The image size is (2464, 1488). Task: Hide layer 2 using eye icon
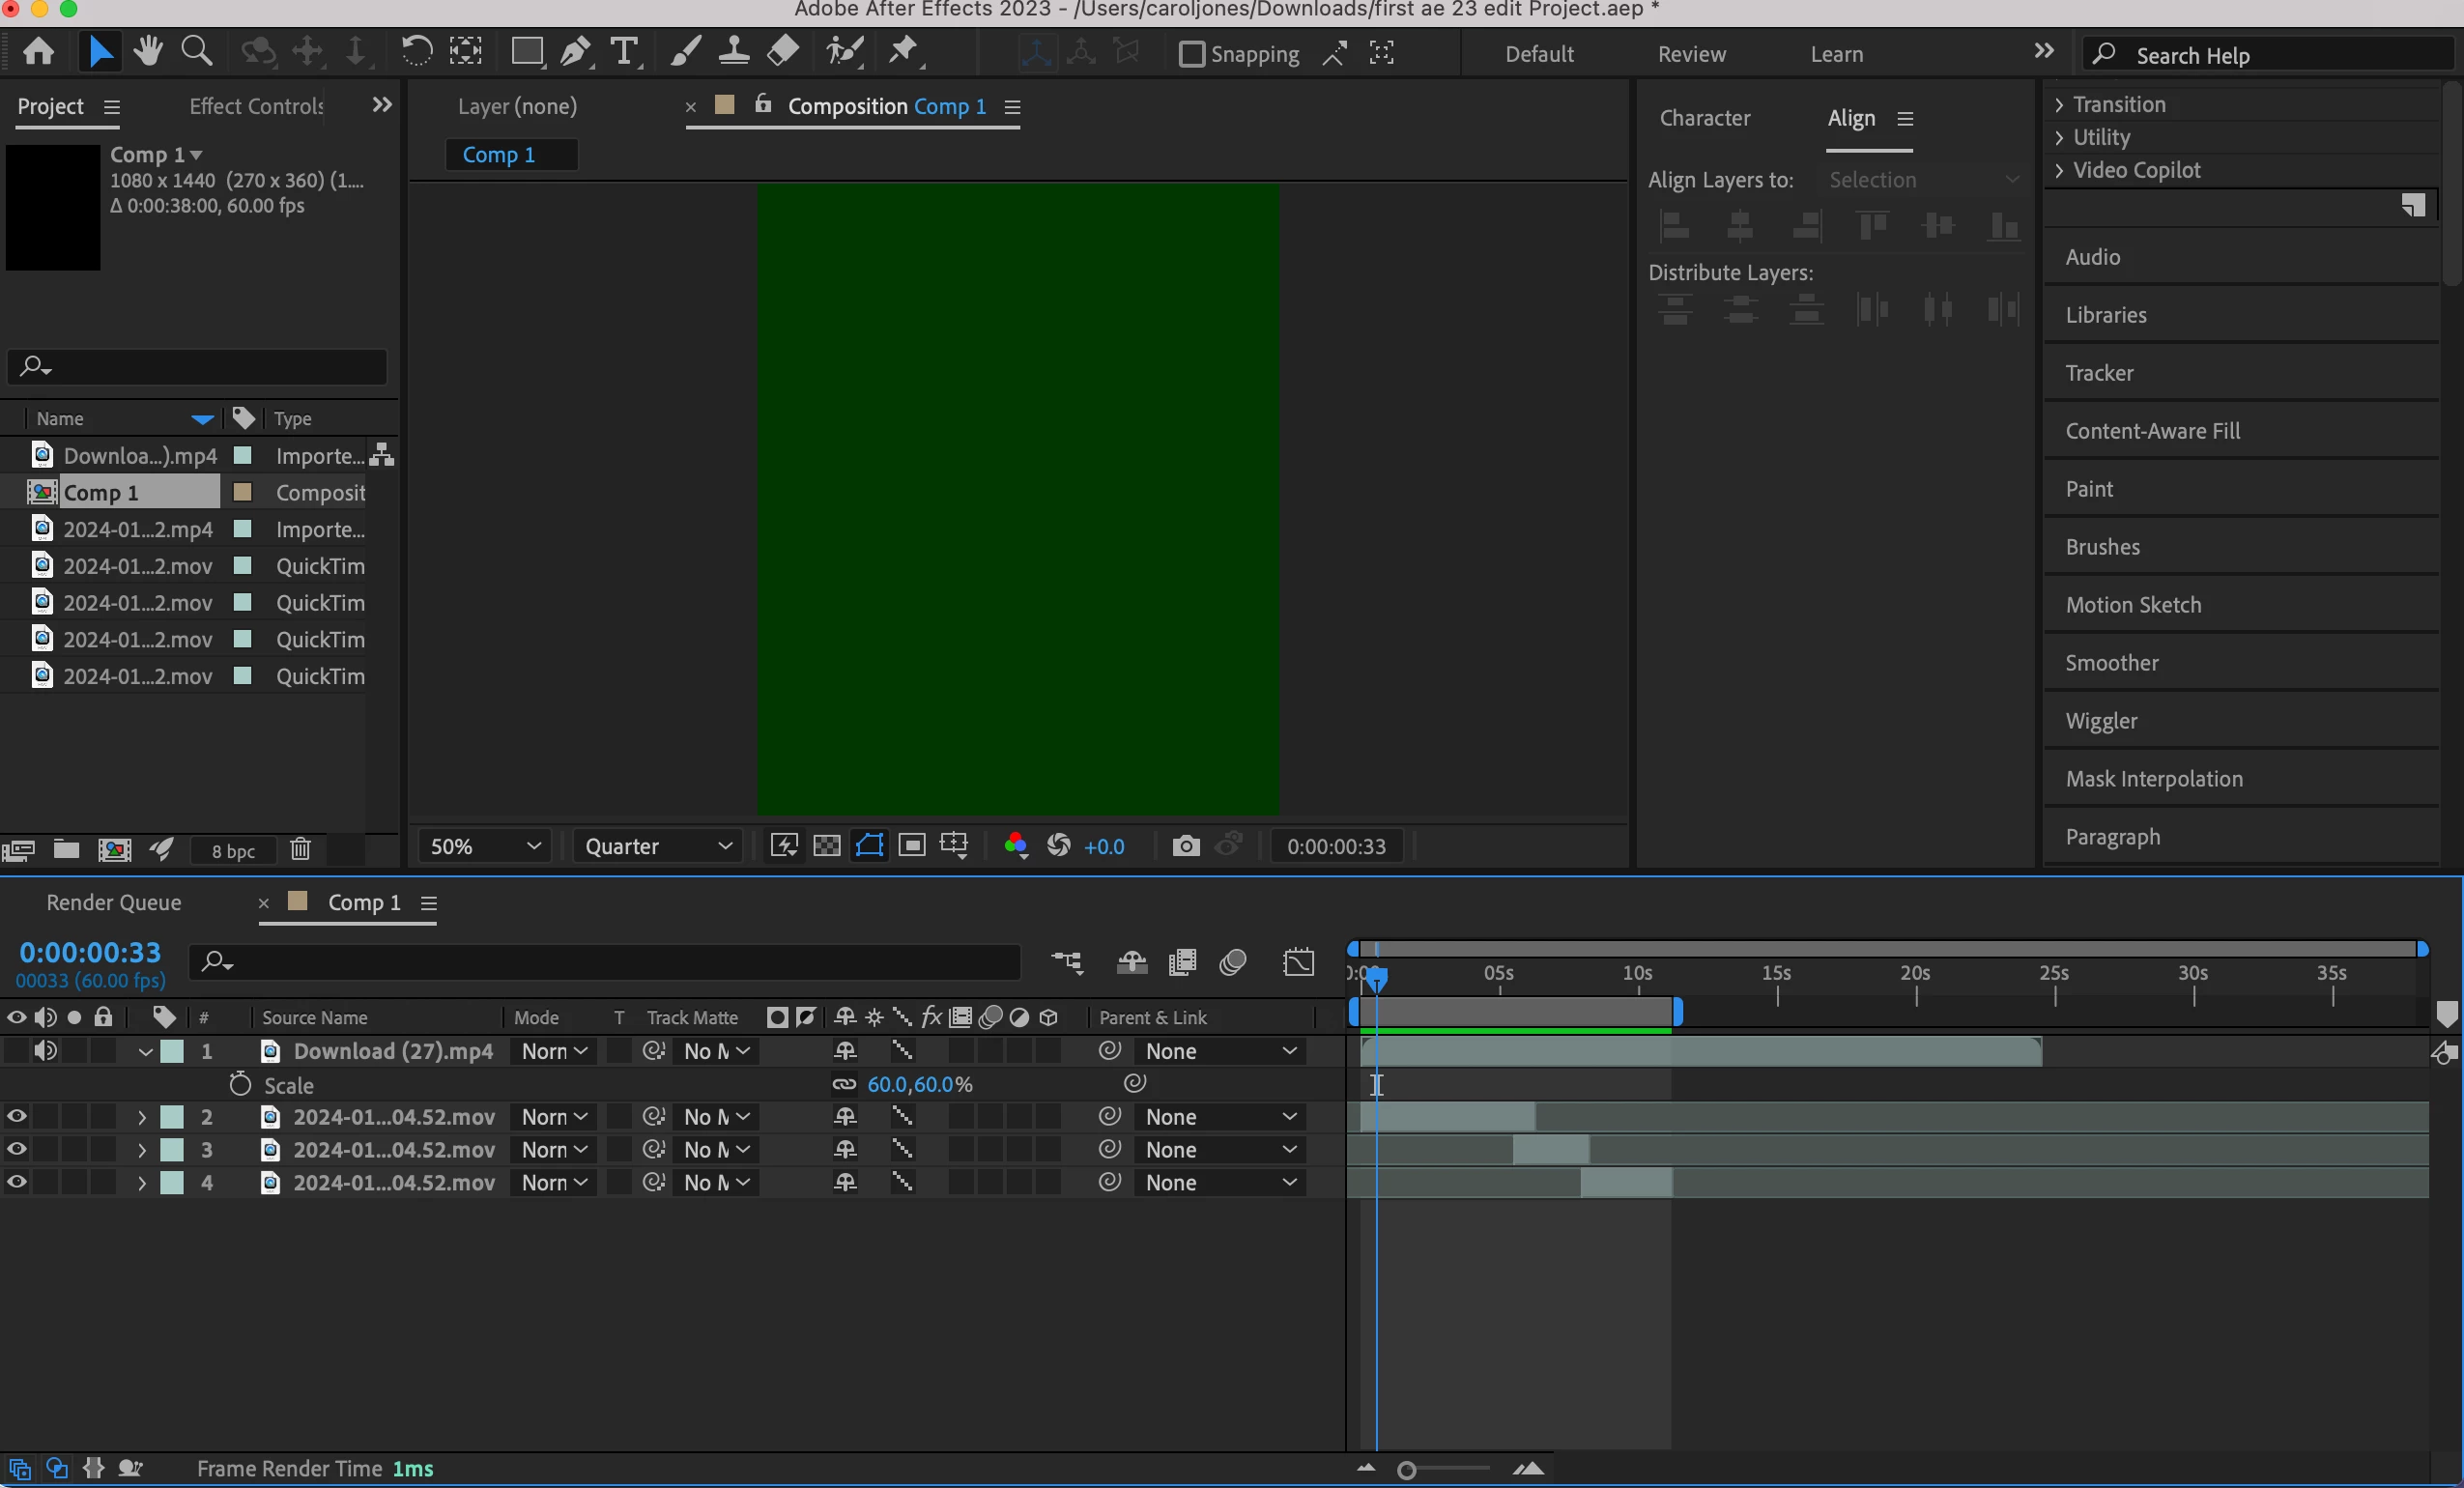point(17,1117)
